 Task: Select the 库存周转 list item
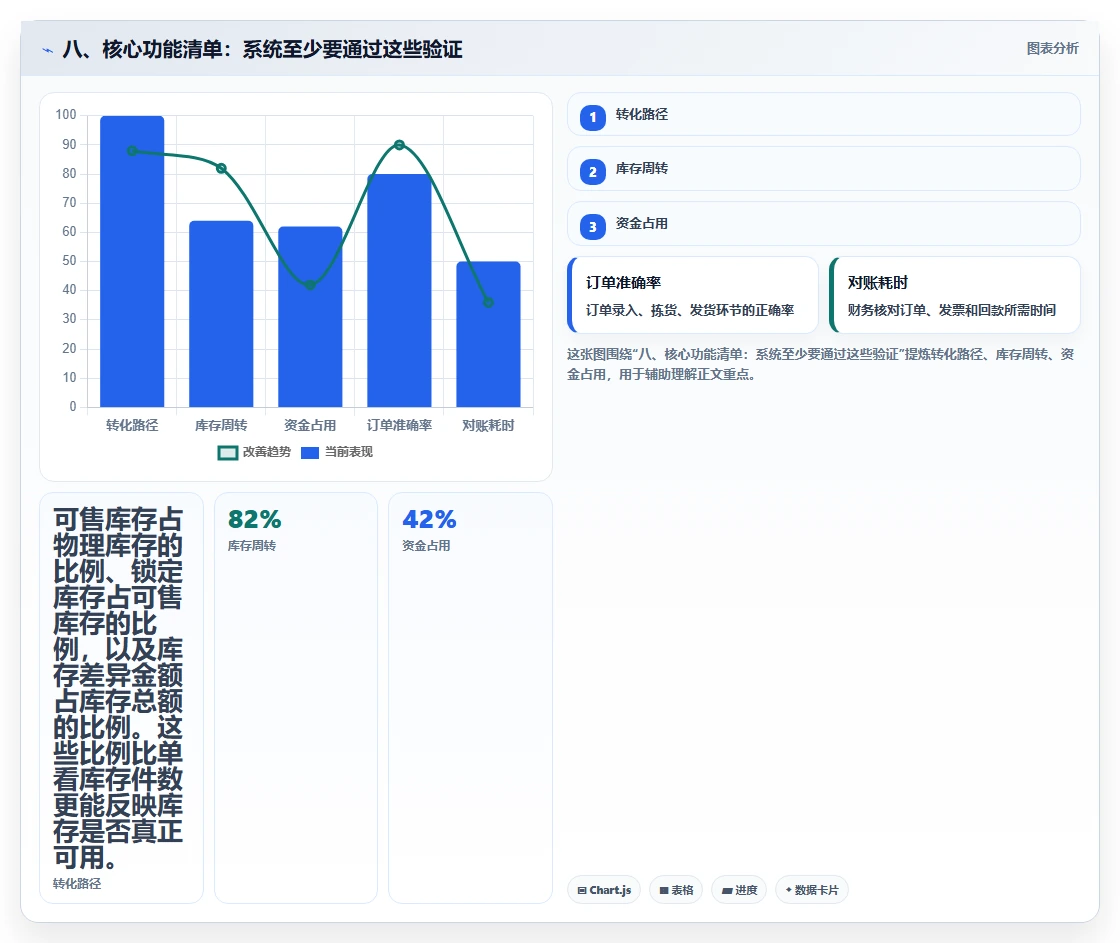point(824,169)
